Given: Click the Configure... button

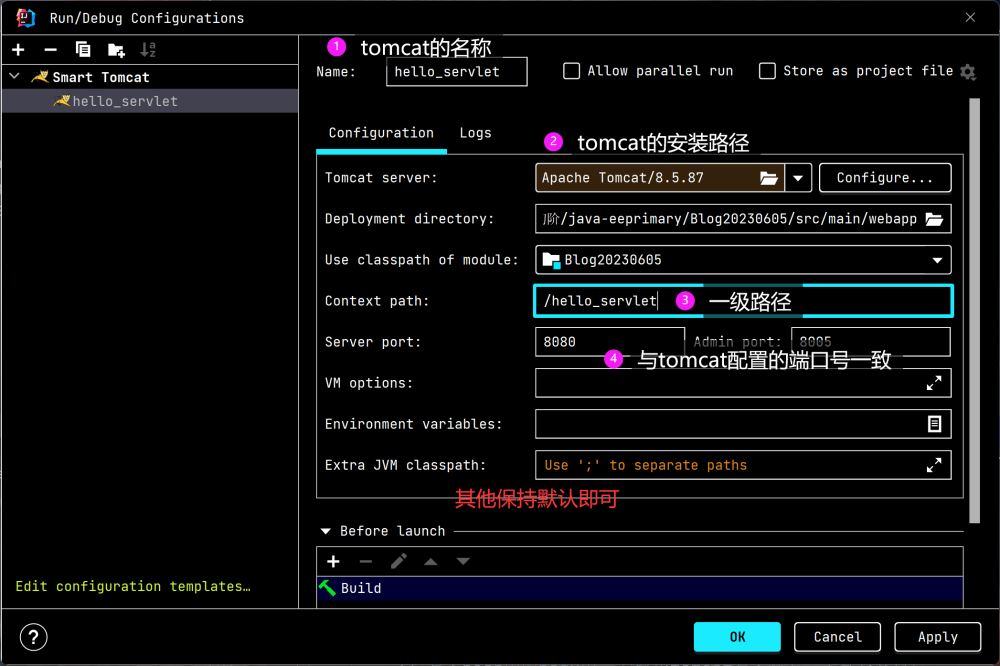Looking at the screenshot, I should coord(885,178).
